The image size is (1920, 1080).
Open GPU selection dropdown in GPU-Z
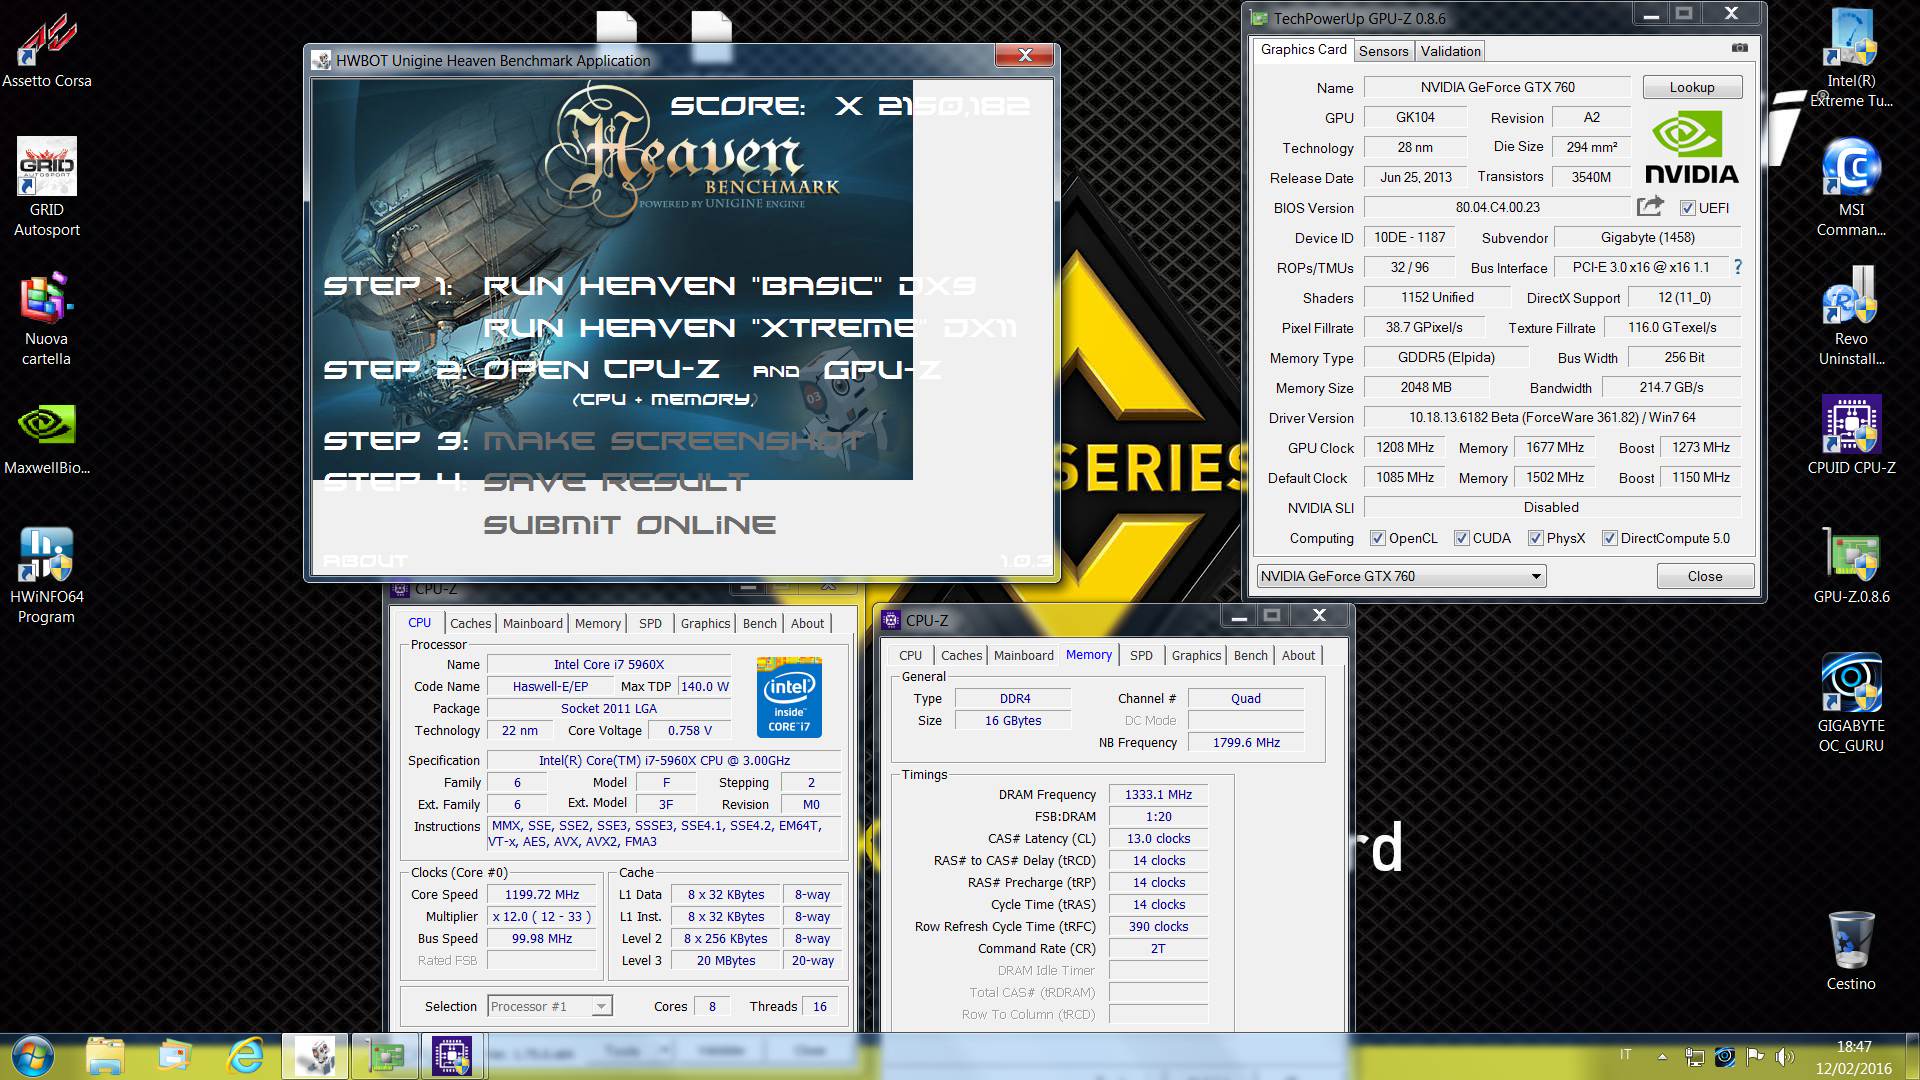[1401, 576]
